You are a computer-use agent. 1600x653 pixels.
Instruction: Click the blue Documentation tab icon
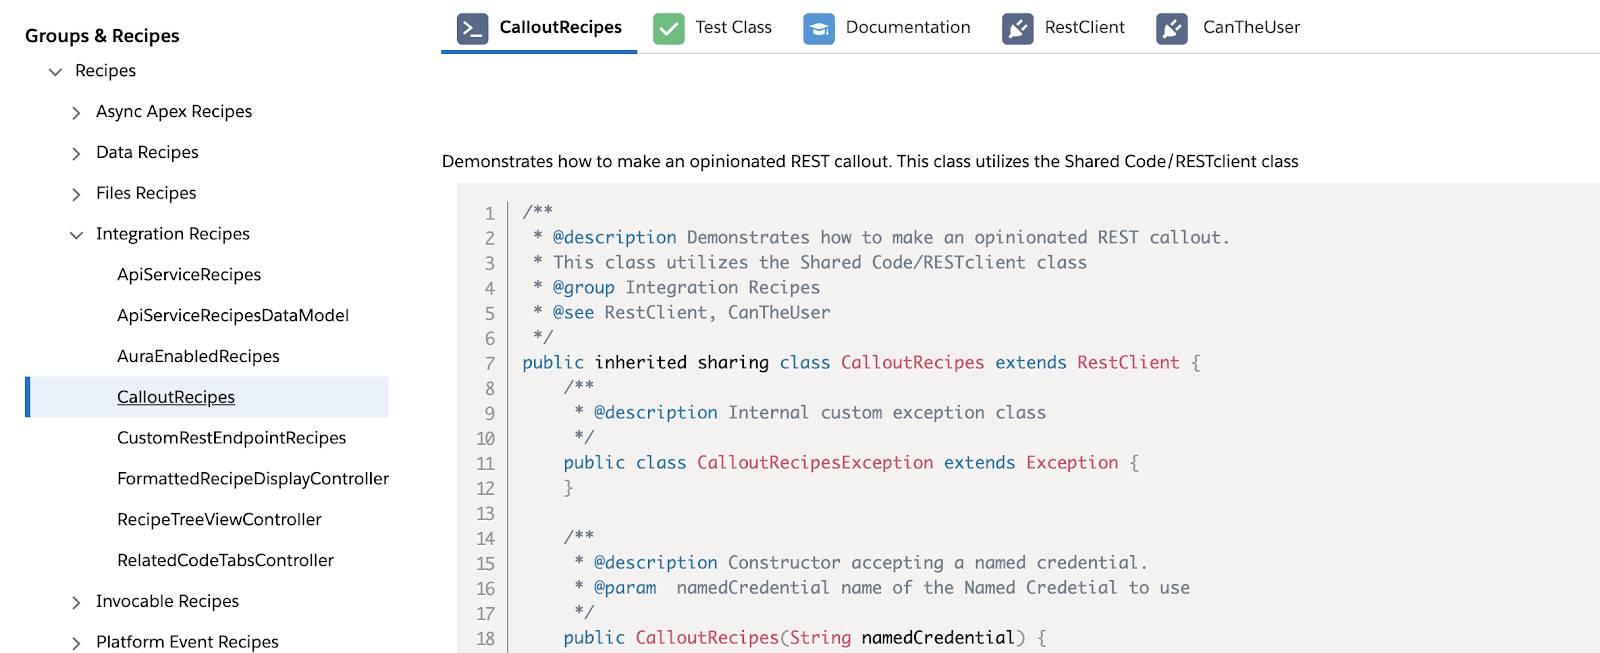[x=819, y=28]
